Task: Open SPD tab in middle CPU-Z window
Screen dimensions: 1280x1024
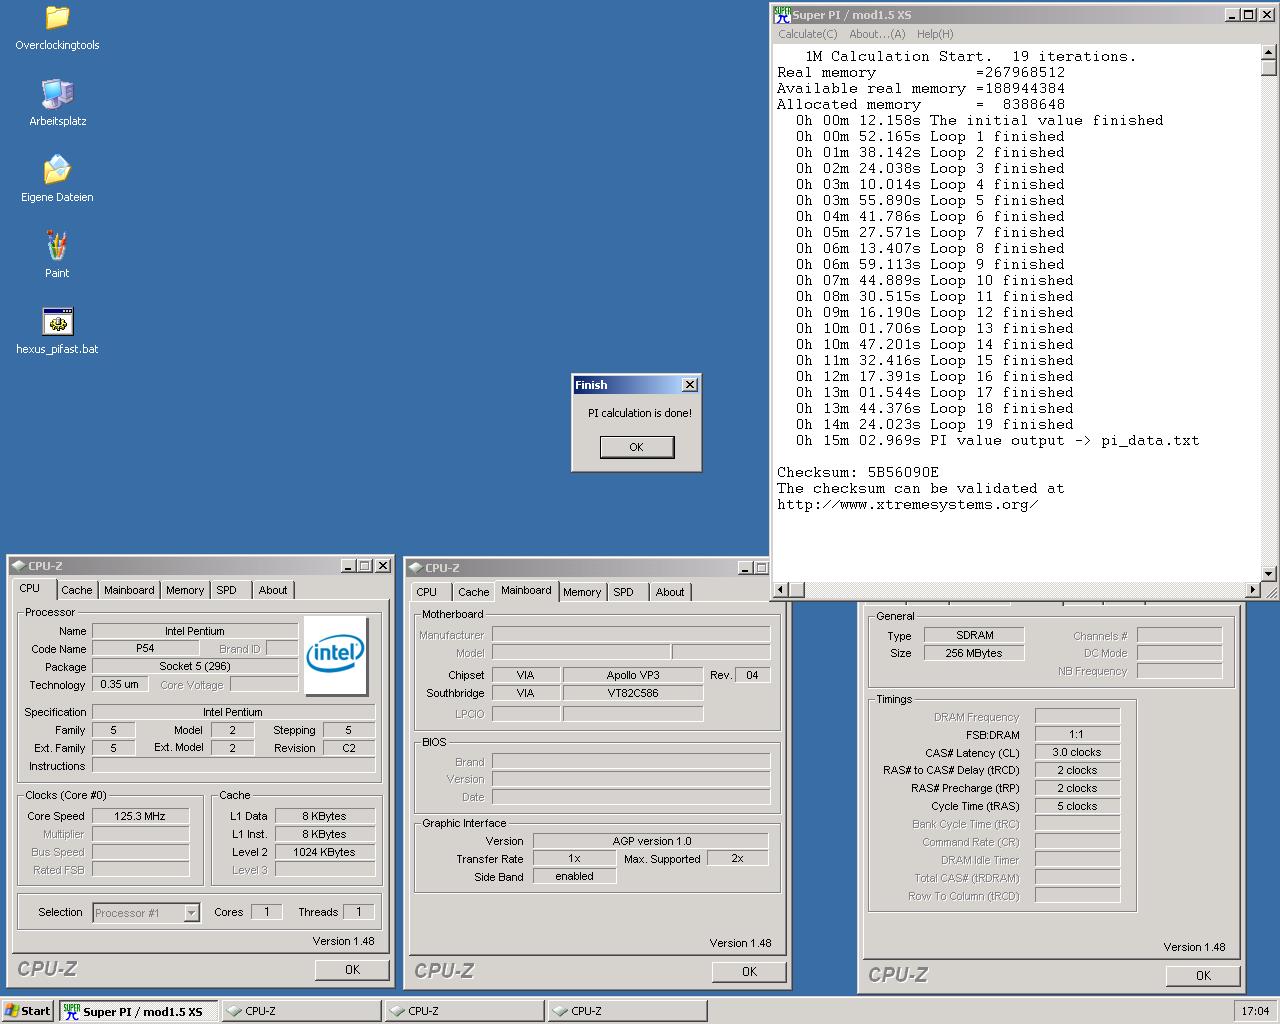Action: click(624, 592)
